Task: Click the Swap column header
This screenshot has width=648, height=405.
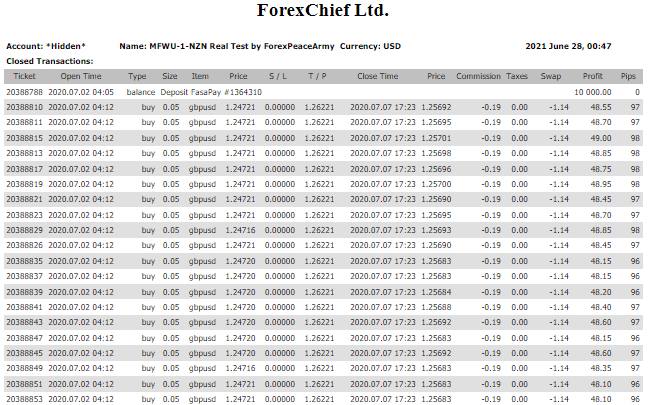Action: (x=551, y=76)
